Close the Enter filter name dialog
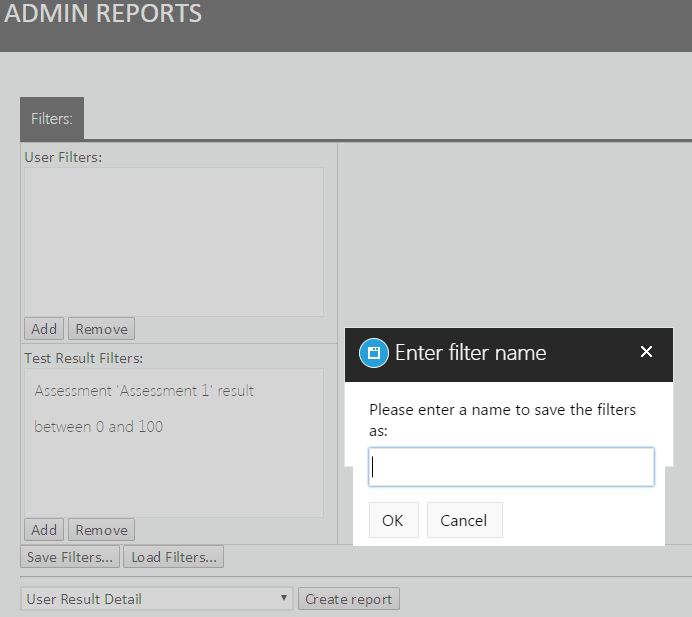692x617 pixels. pos(646,352)
